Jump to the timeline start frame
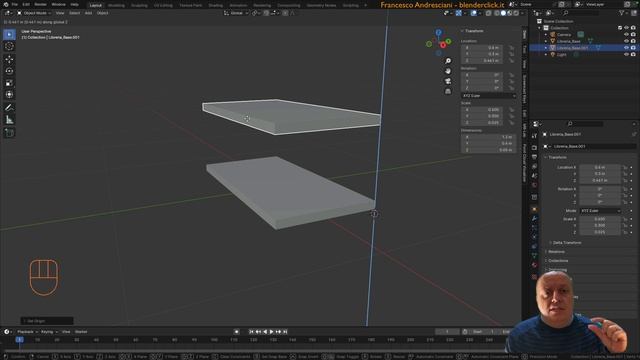 pos(251,332)
